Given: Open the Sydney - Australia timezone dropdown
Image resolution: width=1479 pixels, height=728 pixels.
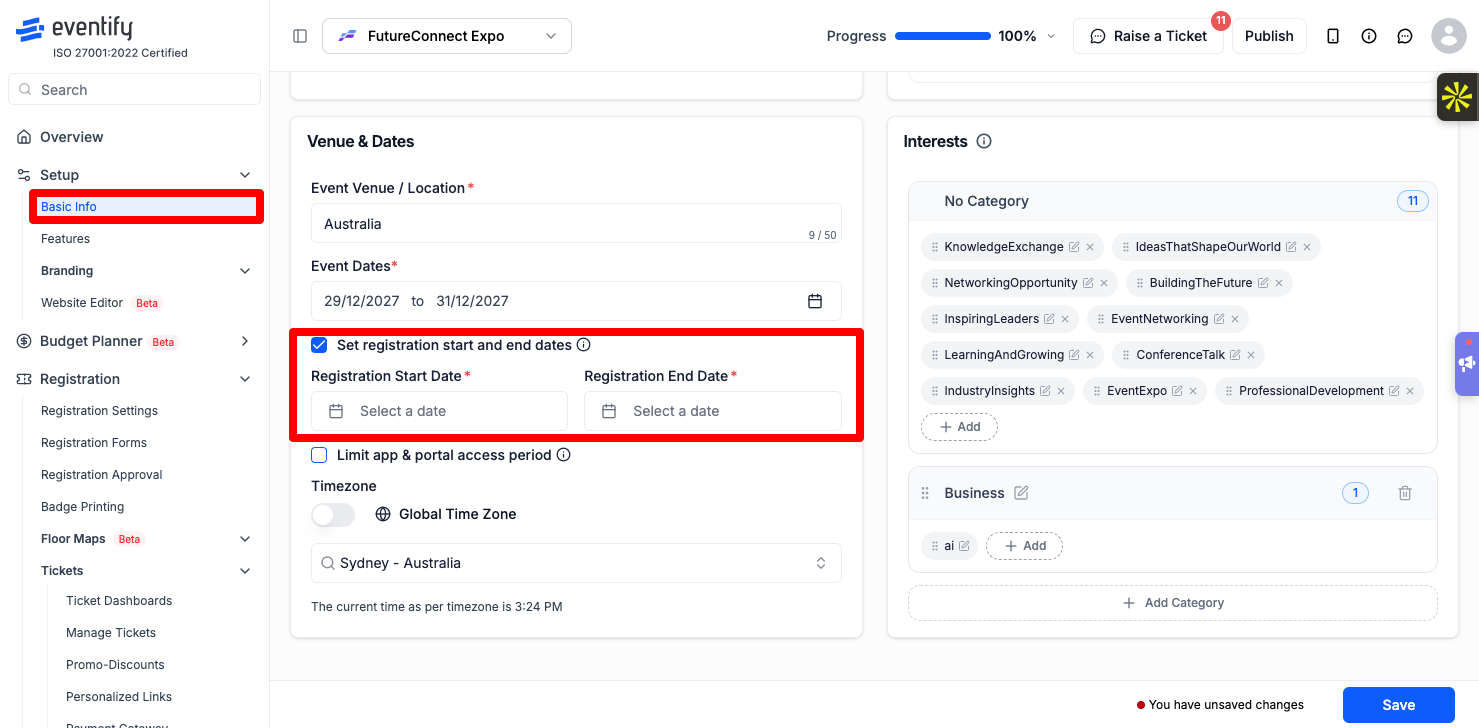Looking at the screenshot, I should [576, 563].
